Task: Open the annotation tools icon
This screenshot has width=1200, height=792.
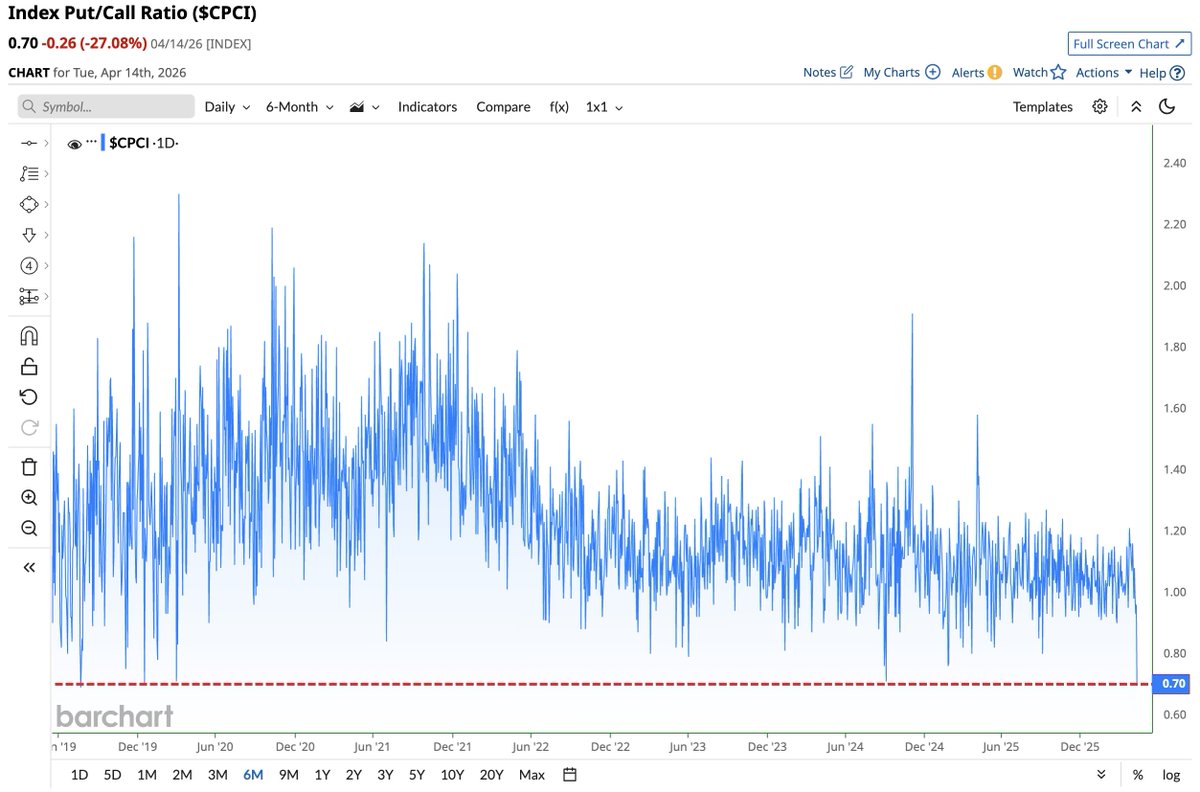Action: [30, 235]
